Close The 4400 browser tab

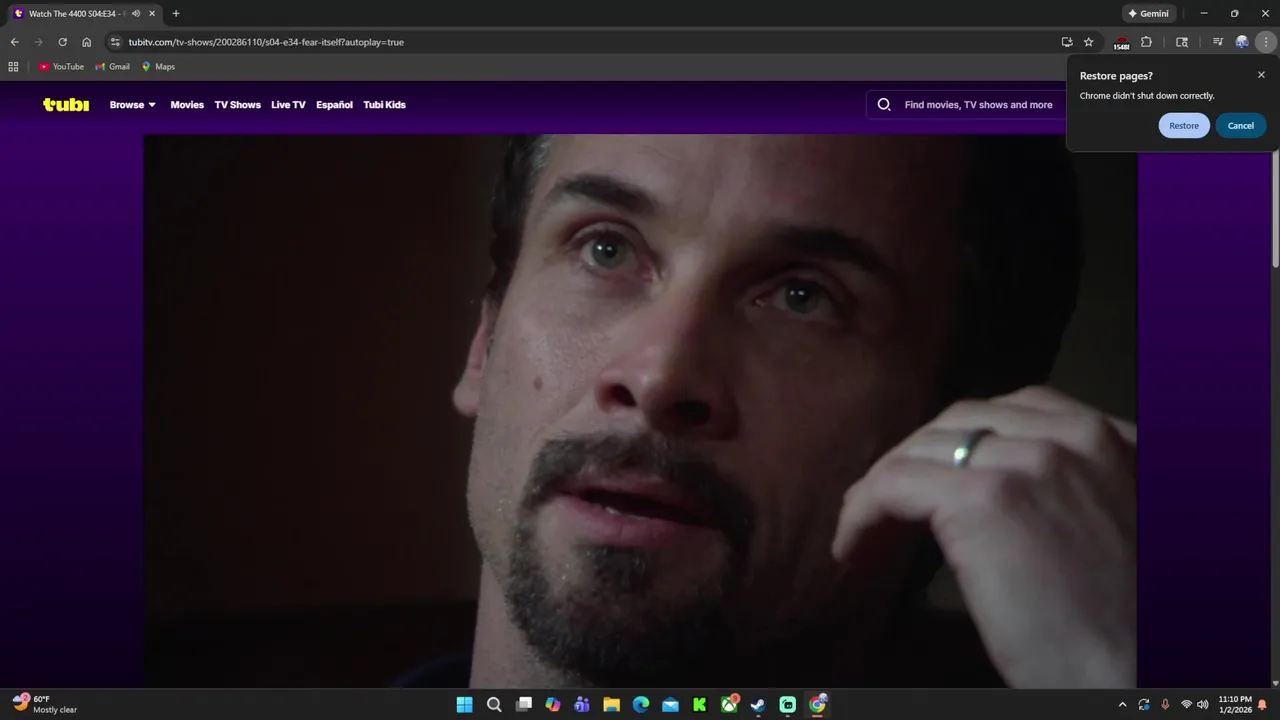152,14
